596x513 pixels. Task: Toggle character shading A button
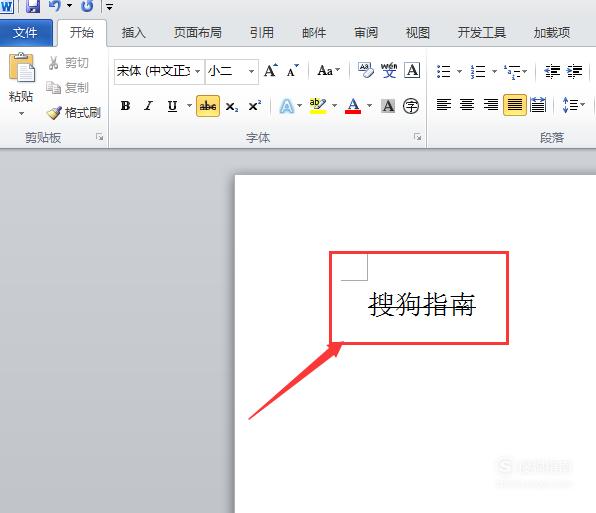tap(388, 106)
